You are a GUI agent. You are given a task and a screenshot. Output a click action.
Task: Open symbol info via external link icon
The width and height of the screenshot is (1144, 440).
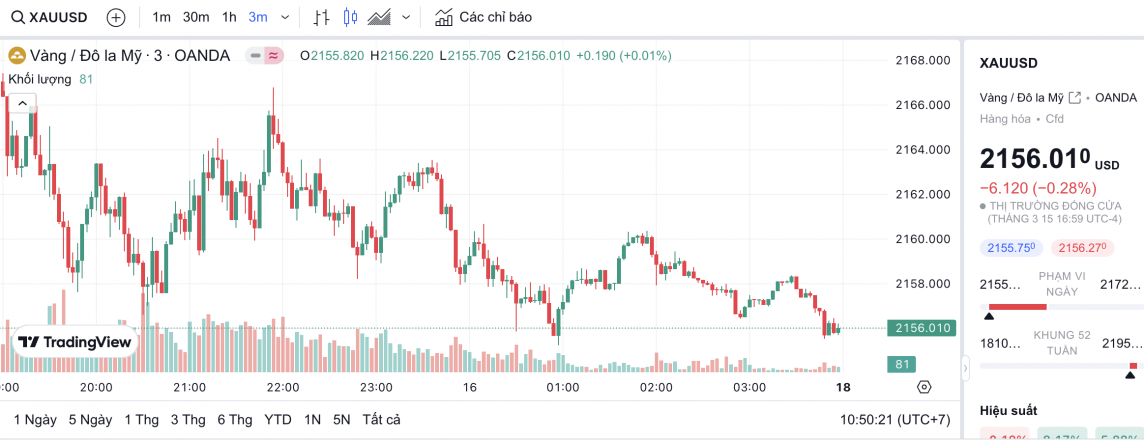(1075, 97)
